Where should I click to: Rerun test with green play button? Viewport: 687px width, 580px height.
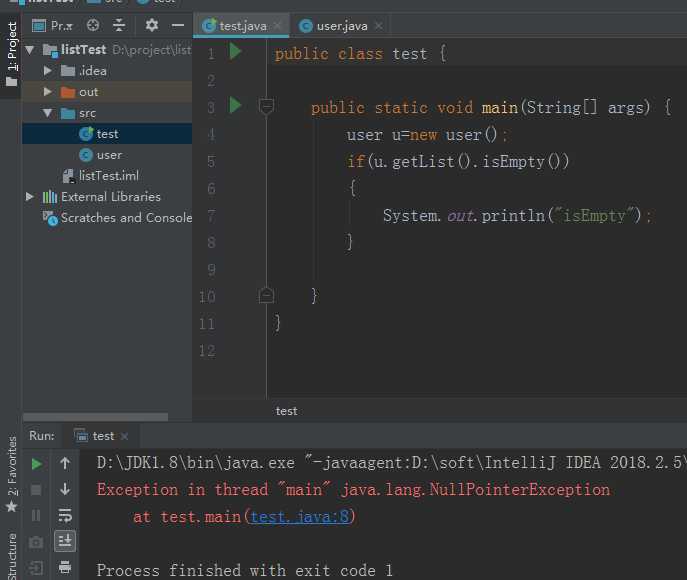pyautogui.click(x=36, y=464)
